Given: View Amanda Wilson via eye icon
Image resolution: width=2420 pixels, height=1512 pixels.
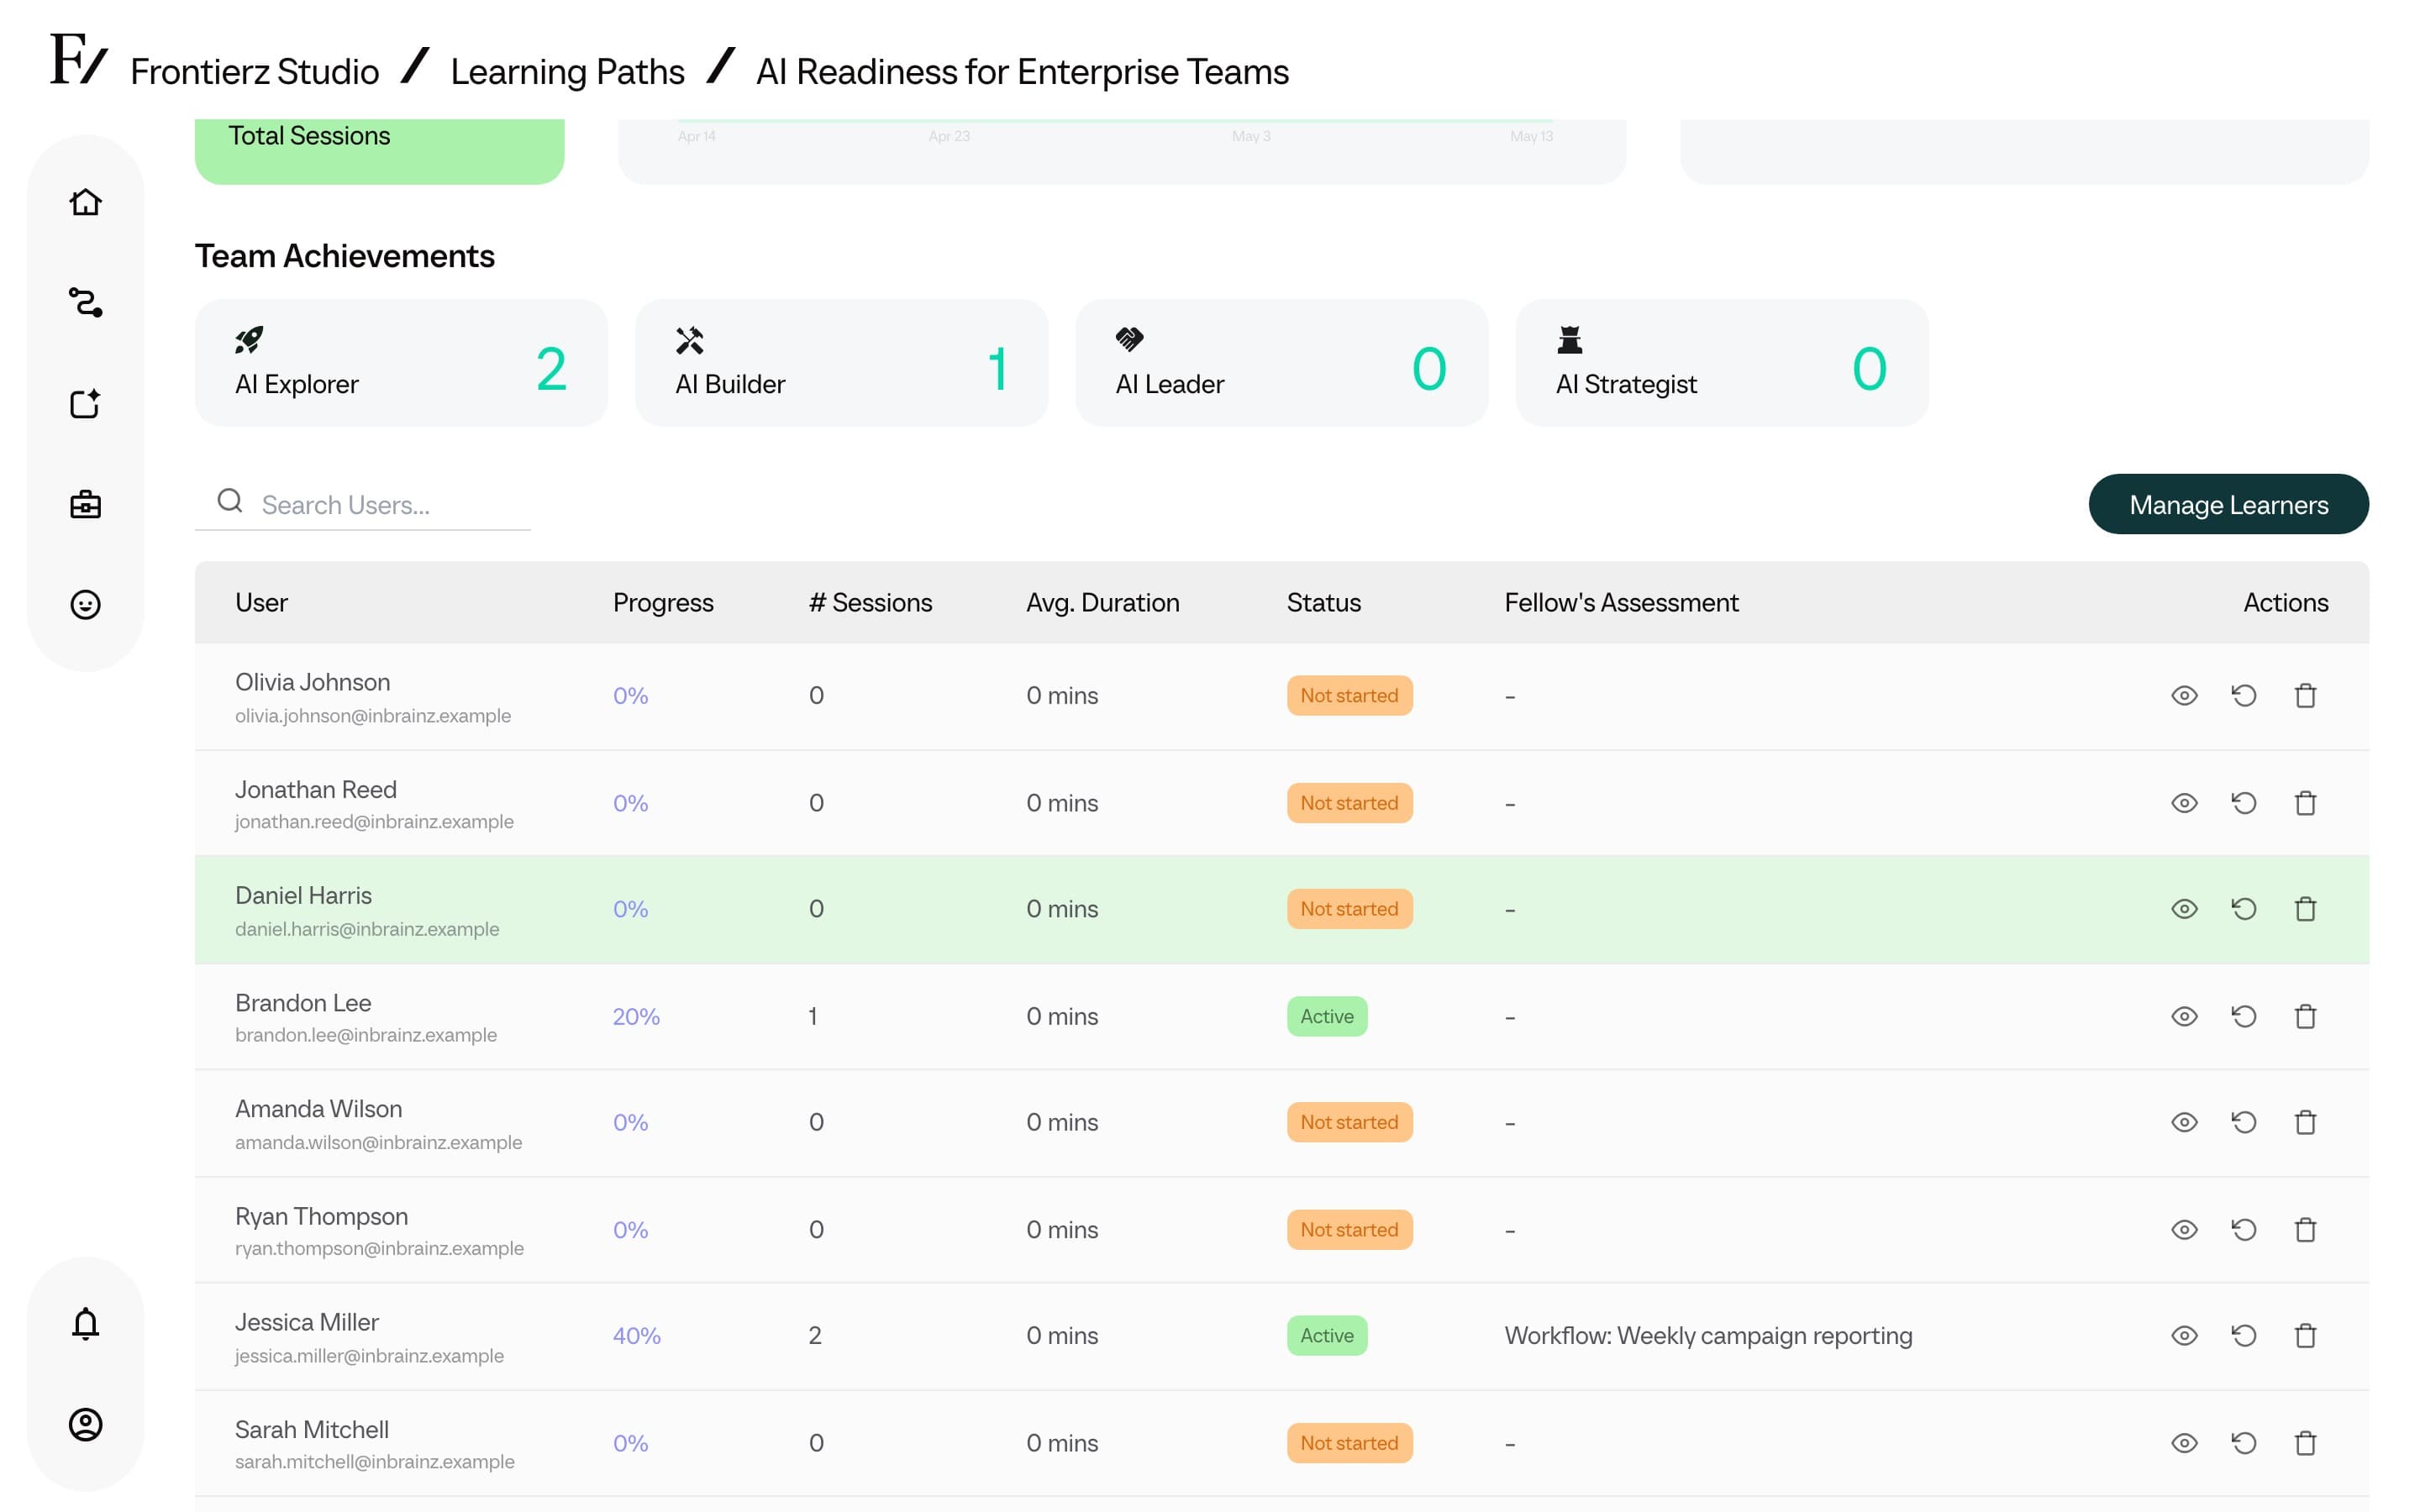Looking at the screenshot, I should pos(2184,1122).
